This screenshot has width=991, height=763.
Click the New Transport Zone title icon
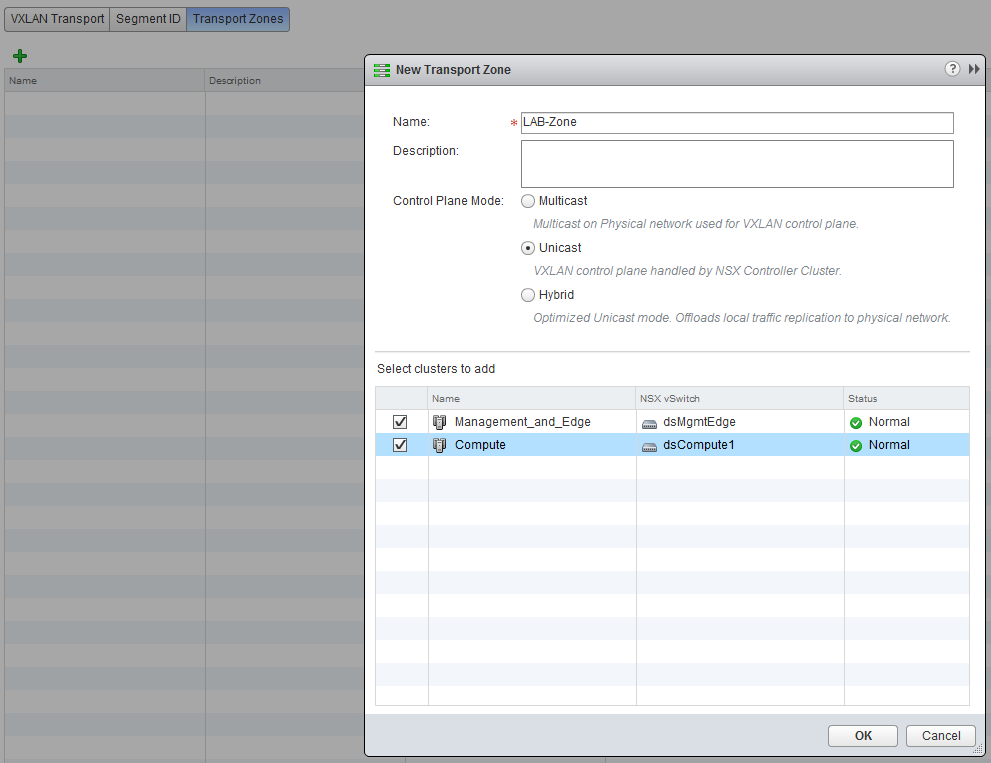(x=381, y=70)
